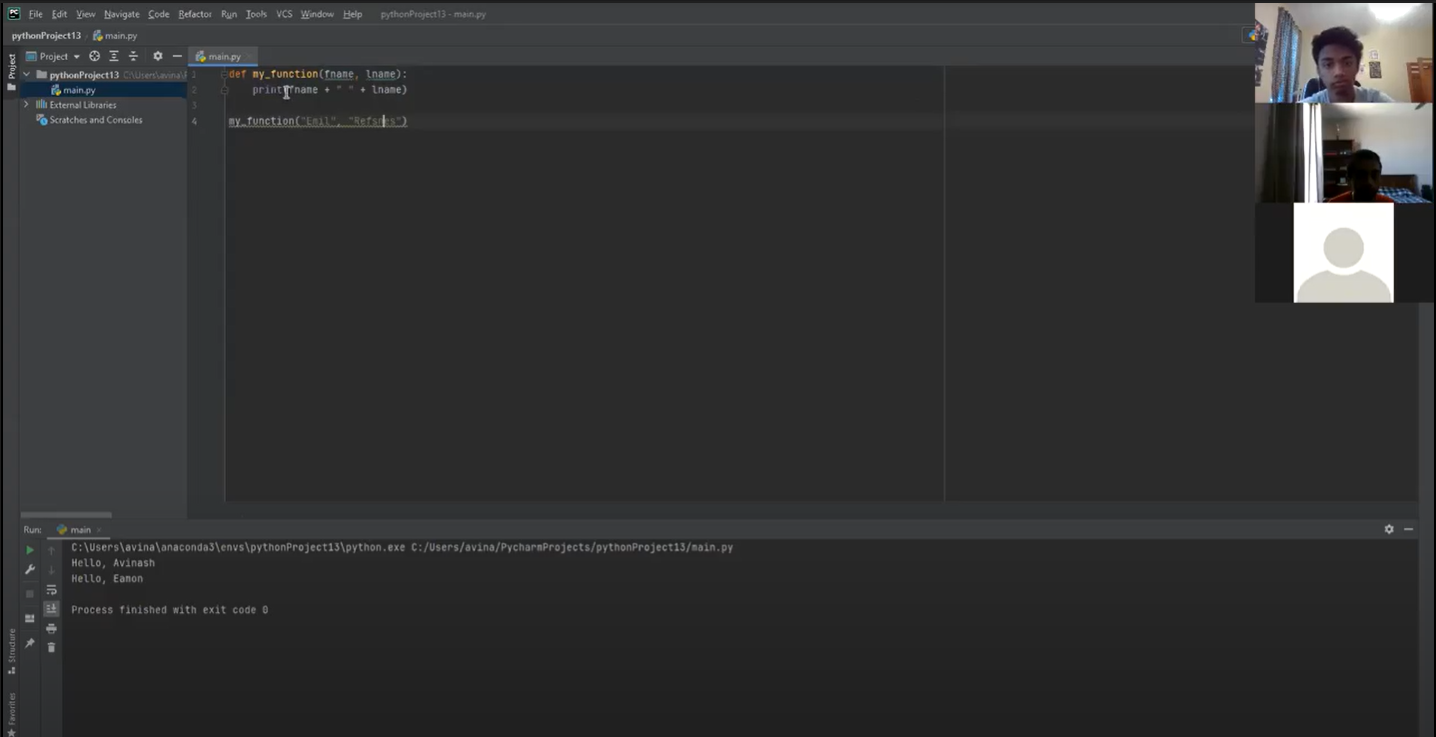
Task: Collapse the pythonProject13 folder node
Action: pos(27,75)
